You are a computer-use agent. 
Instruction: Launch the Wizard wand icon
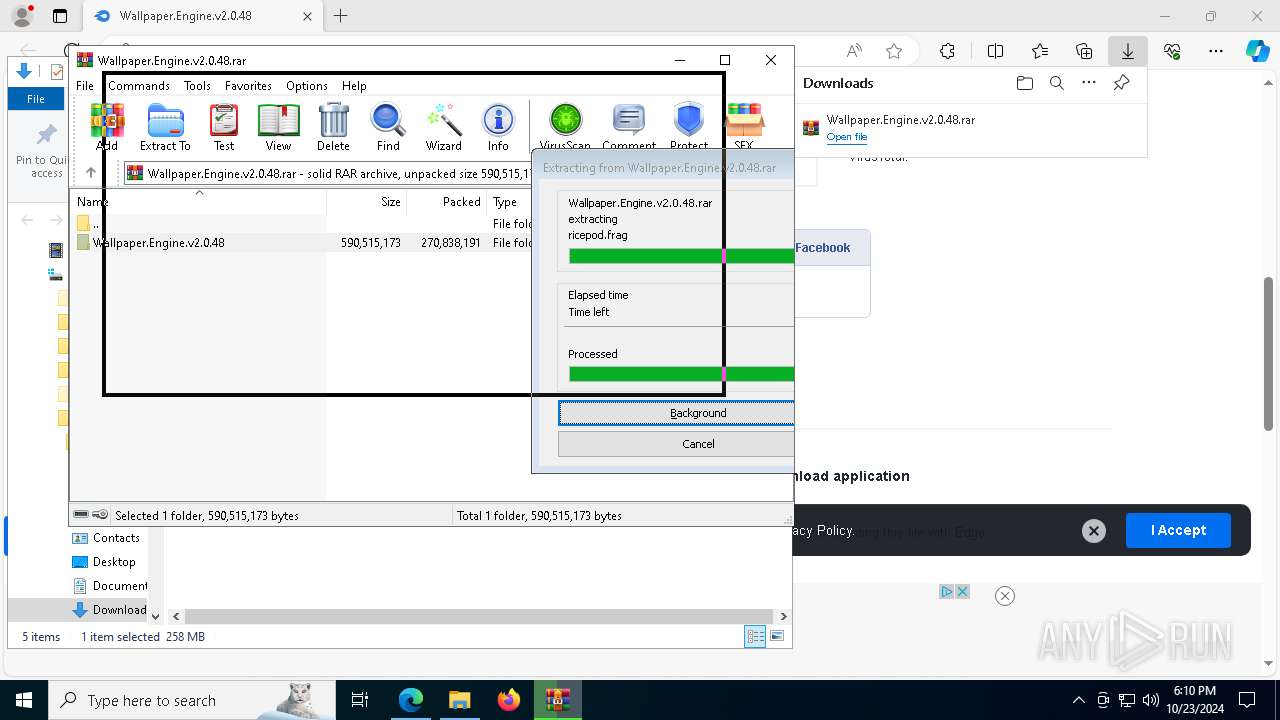(443, 127)
